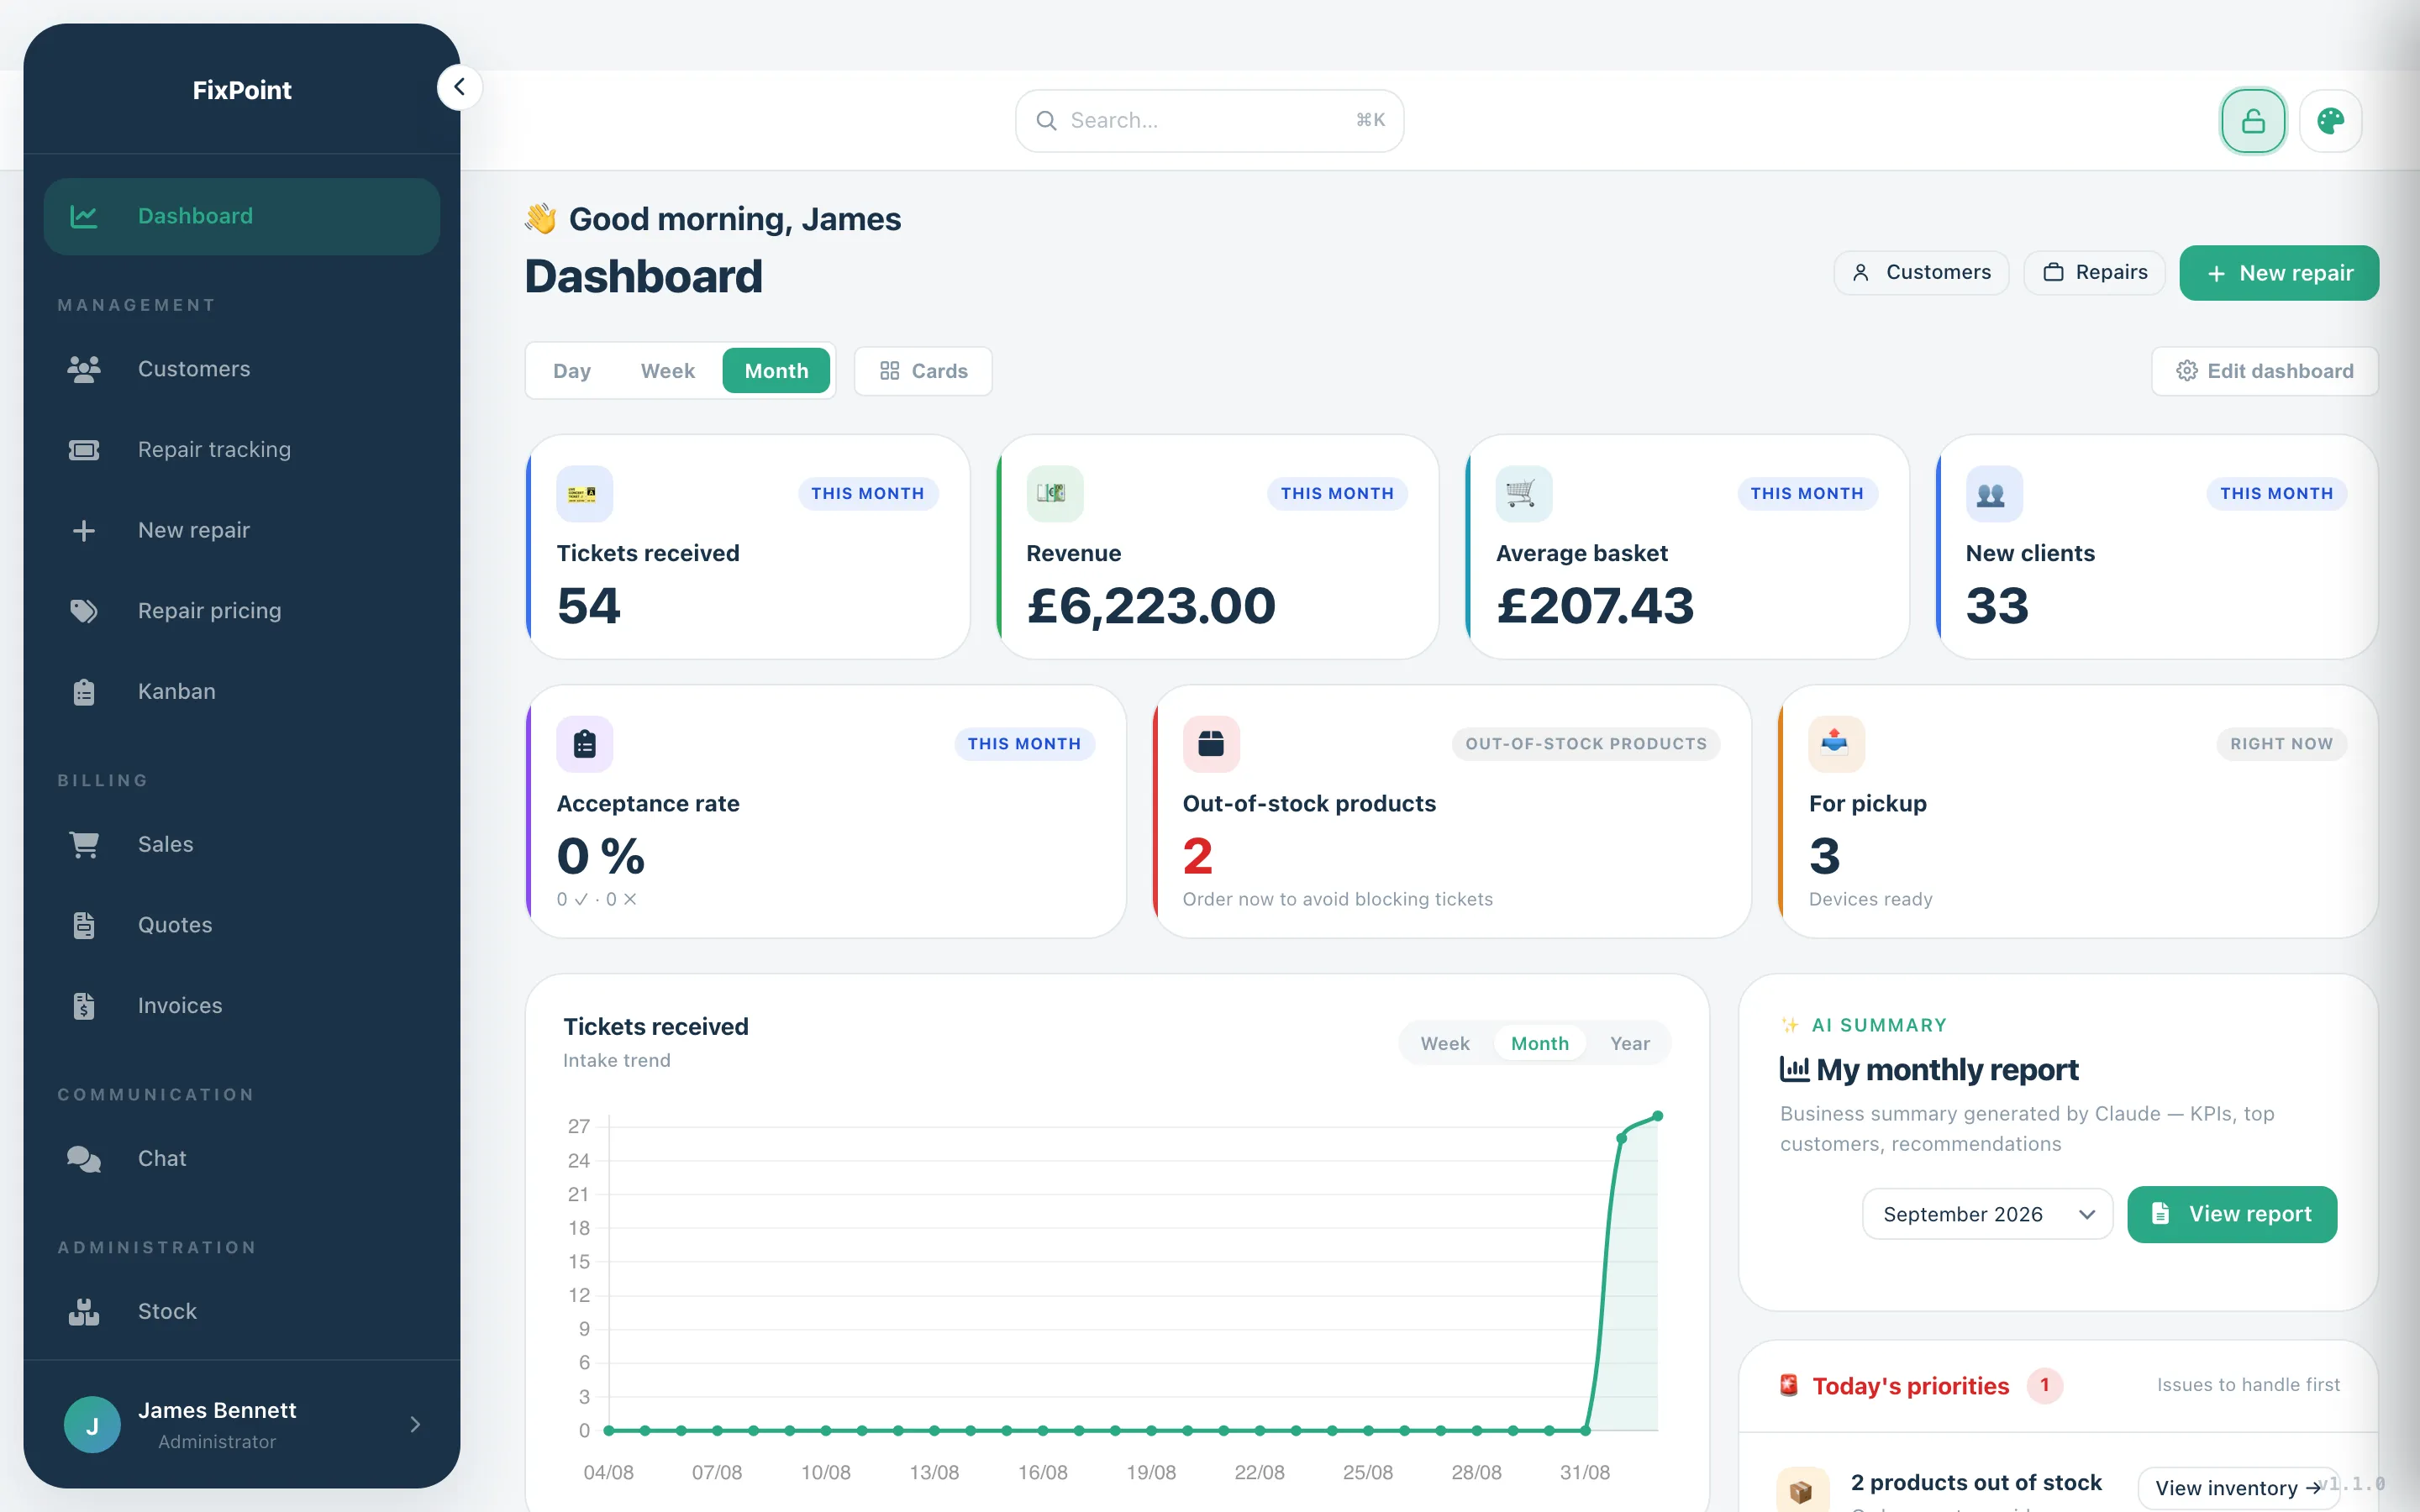Click the plus icon beside New repair in sidebar
Screen dimensions: 2420x1512
click(84, 530)
